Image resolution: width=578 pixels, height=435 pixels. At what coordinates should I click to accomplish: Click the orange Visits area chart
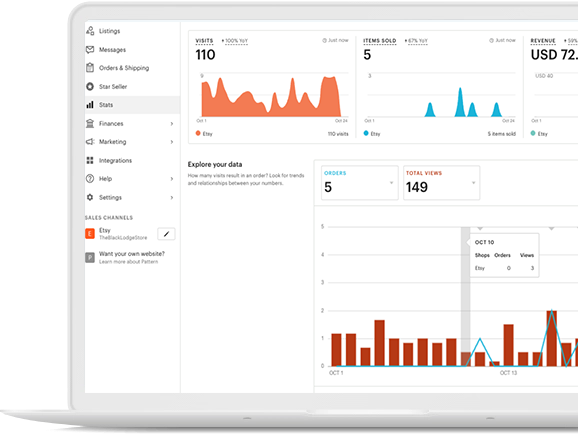271,98
